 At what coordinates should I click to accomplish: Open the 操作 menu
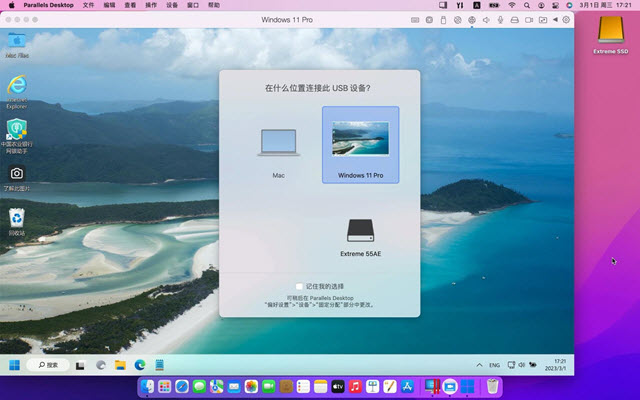tap(151, 5)
